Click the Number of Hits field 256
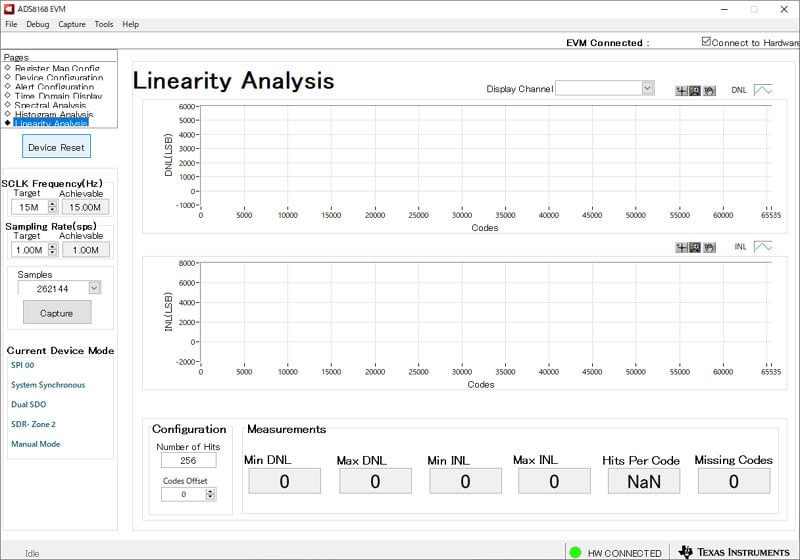The height and width of the screenshot is (560, 800). (x=188, y=460)
